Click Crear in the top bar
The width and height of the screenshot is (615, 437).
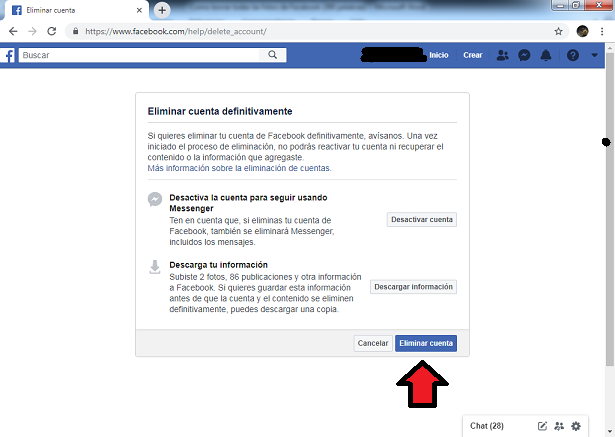[x=473, y=55]
